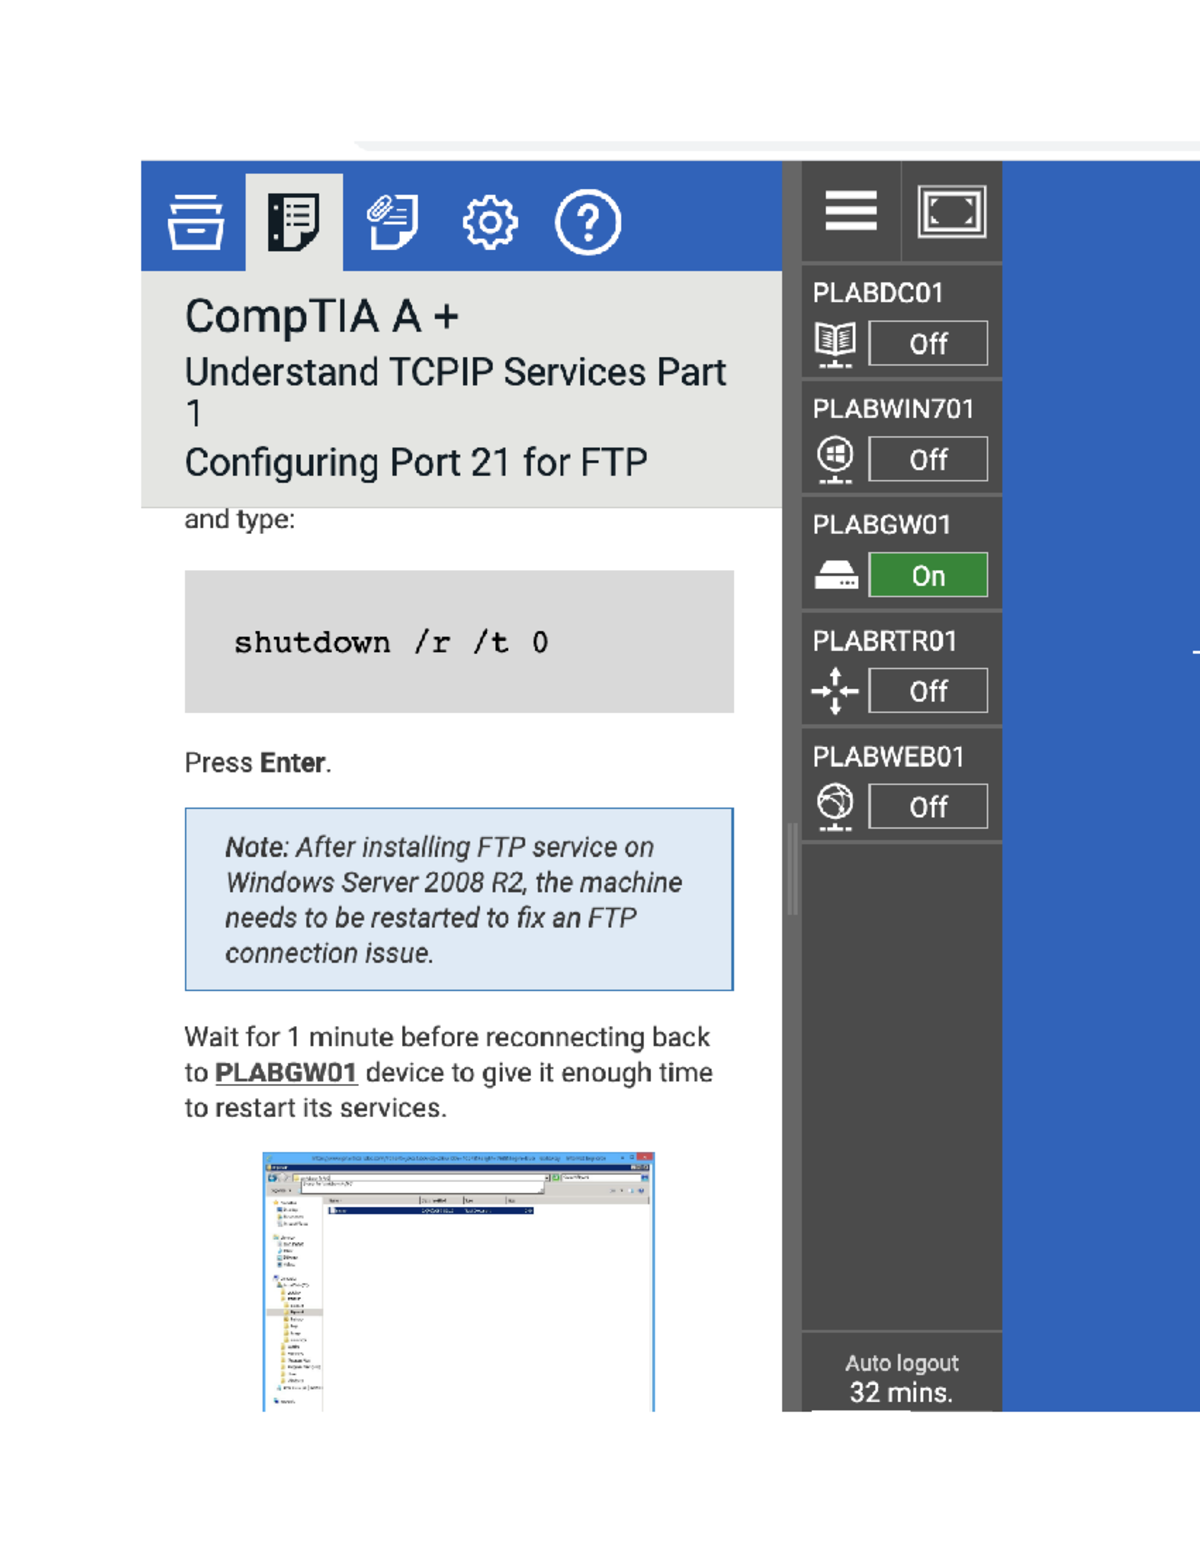This screenshot has height=1553, width=1200.
Task: Follow the PLABGW01 link in instructions
Action: [286, 1073]
